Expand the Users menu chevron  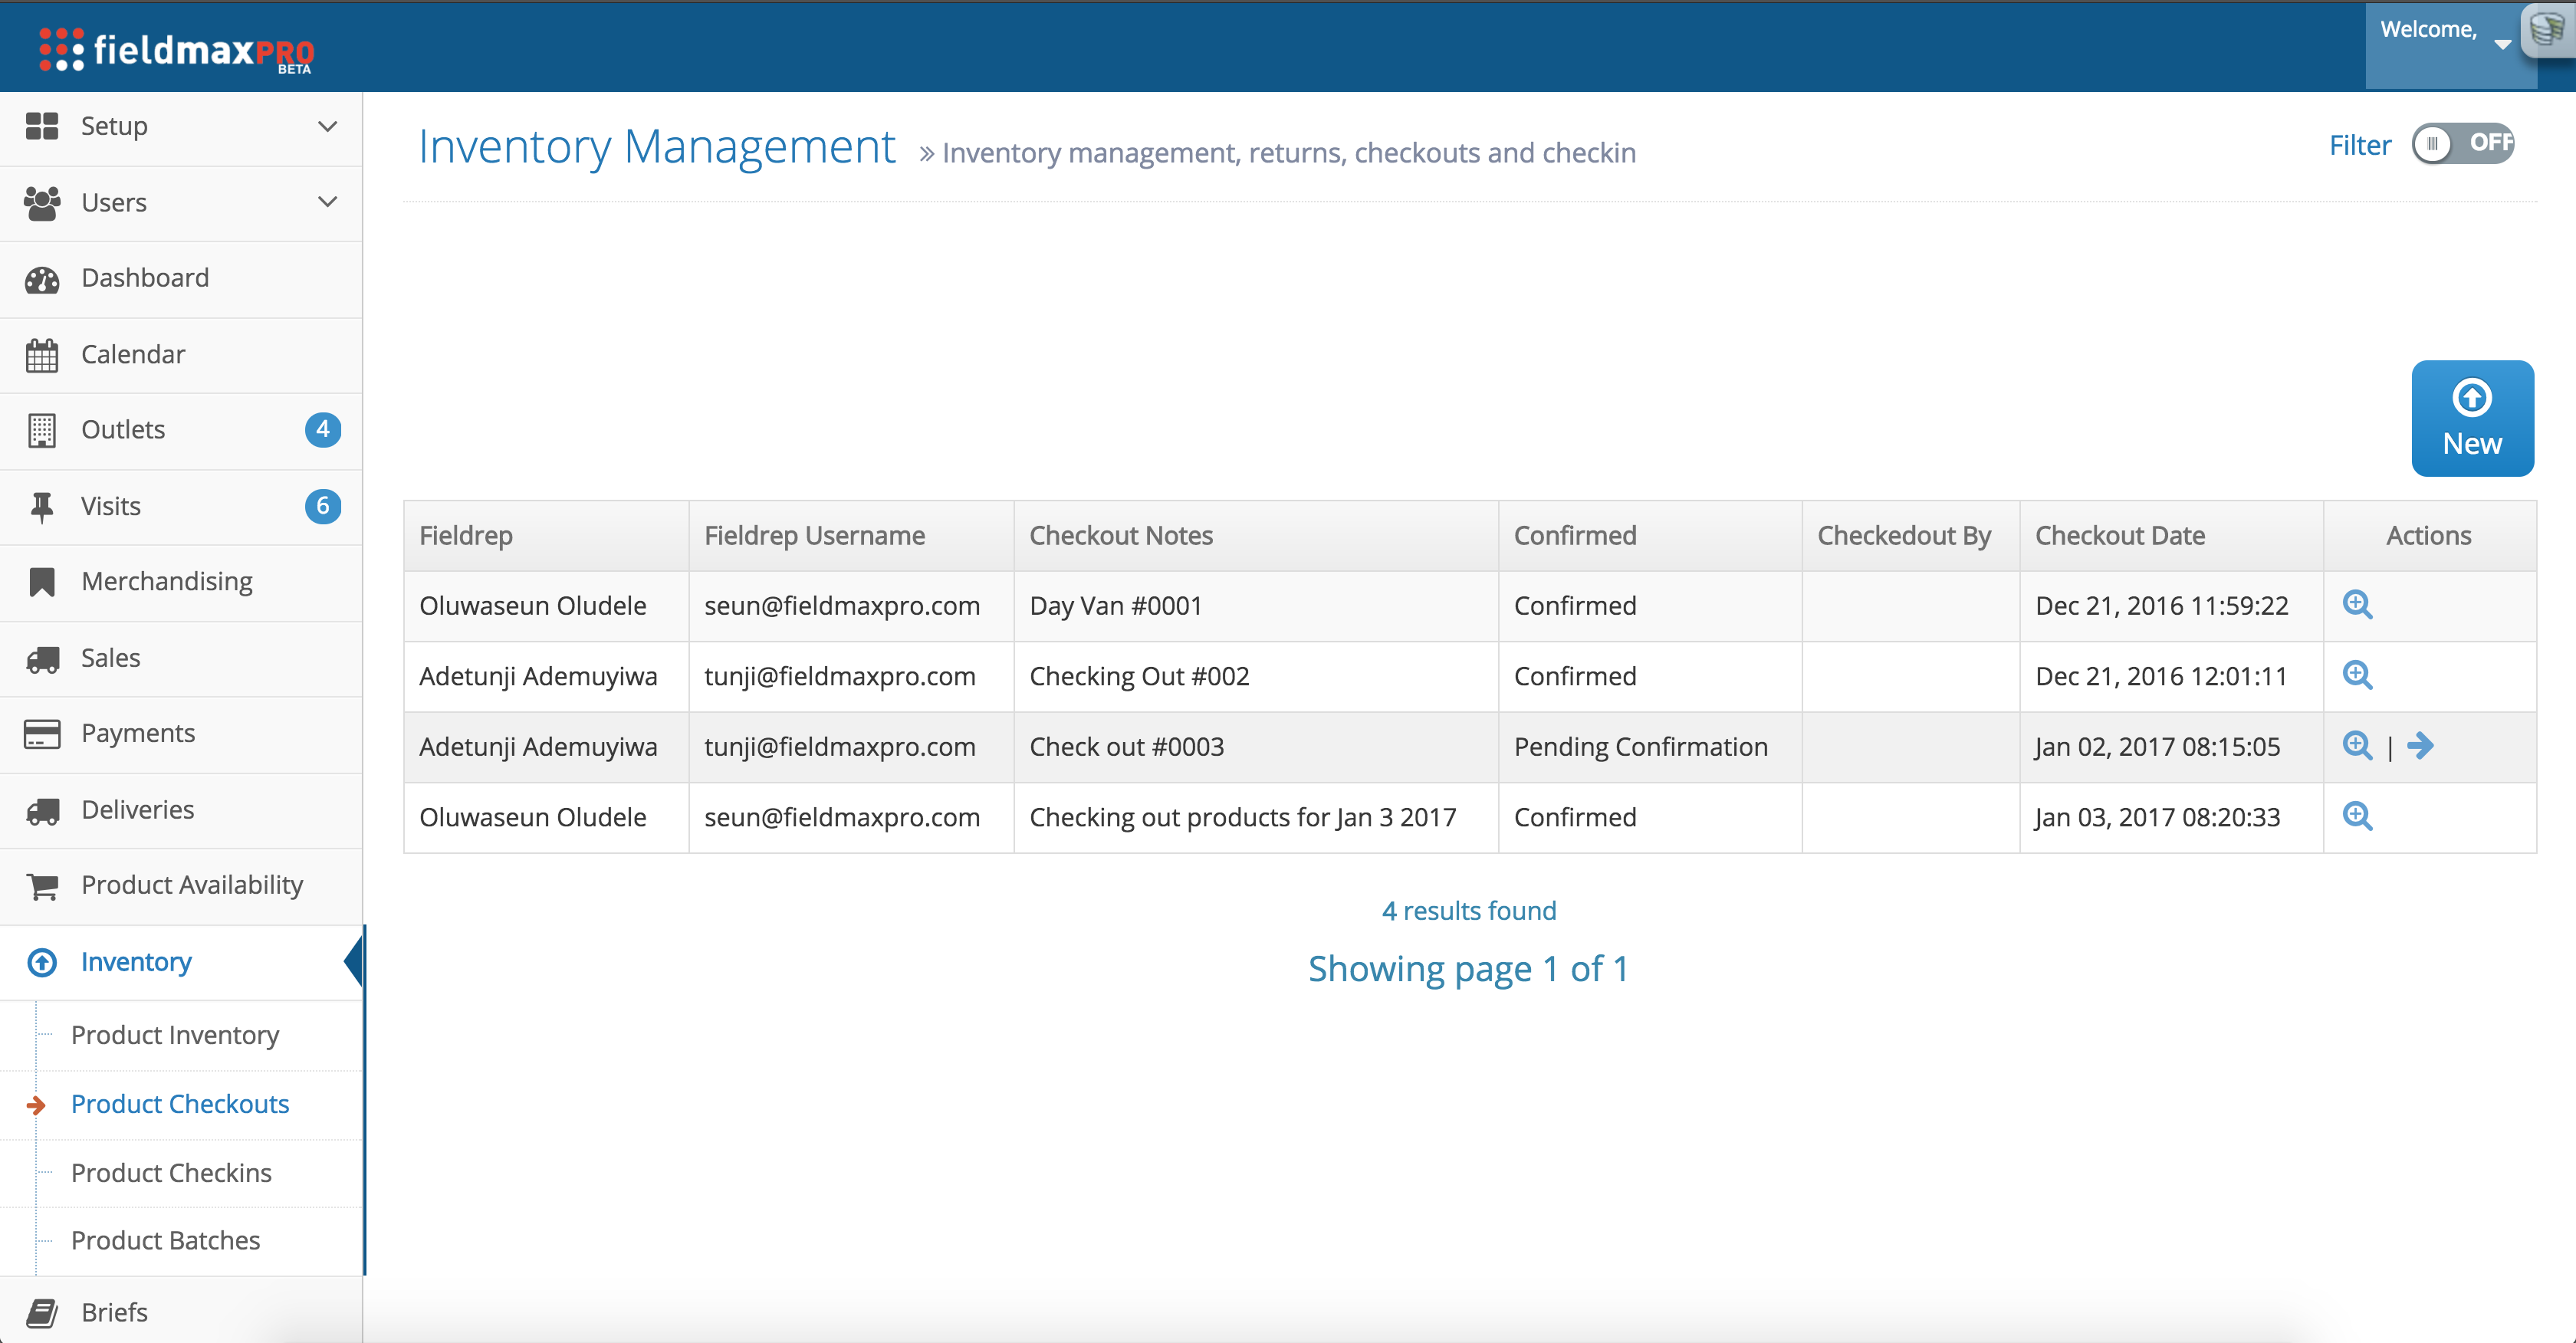(327, 202)
